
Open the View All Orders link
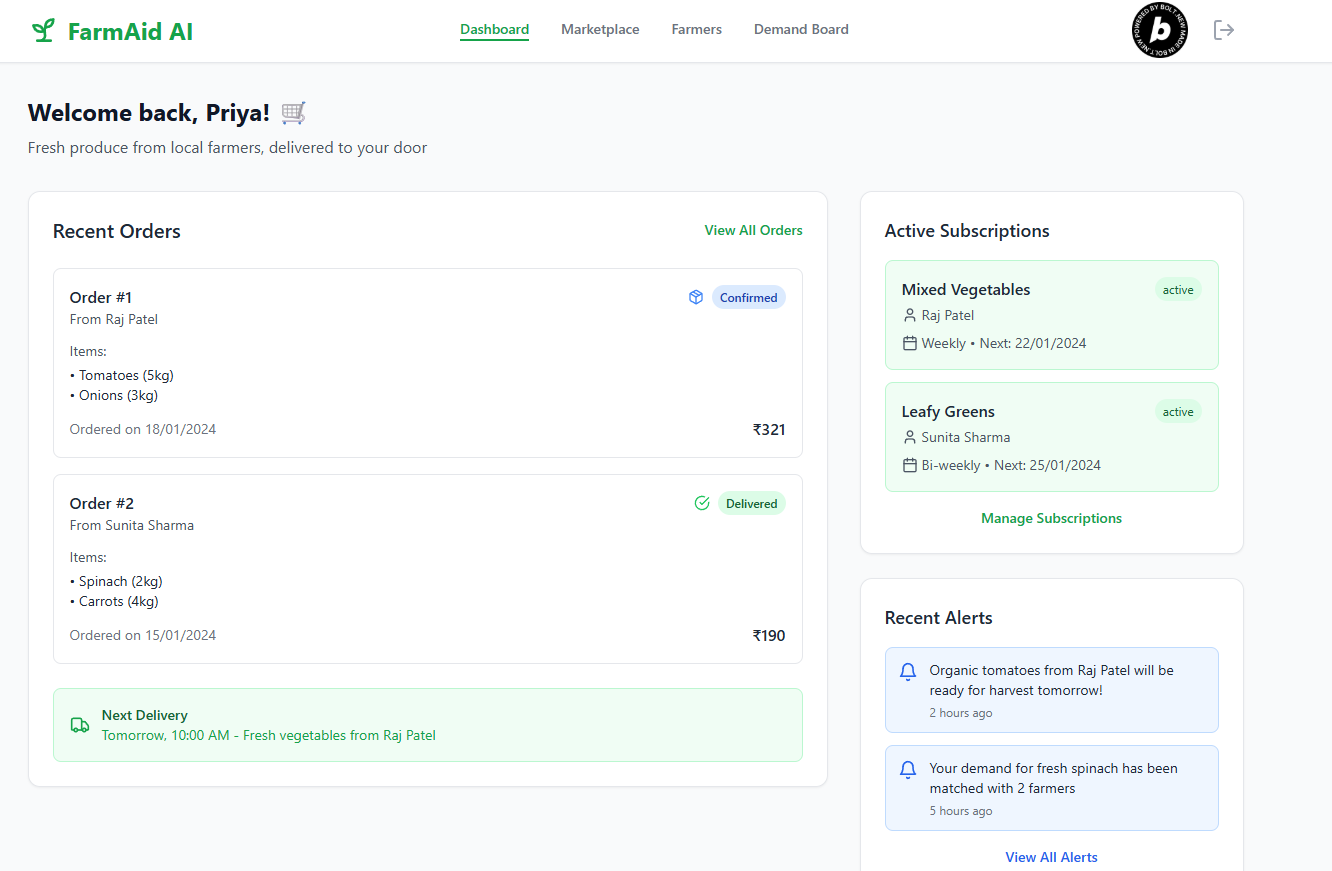[753, 230]
